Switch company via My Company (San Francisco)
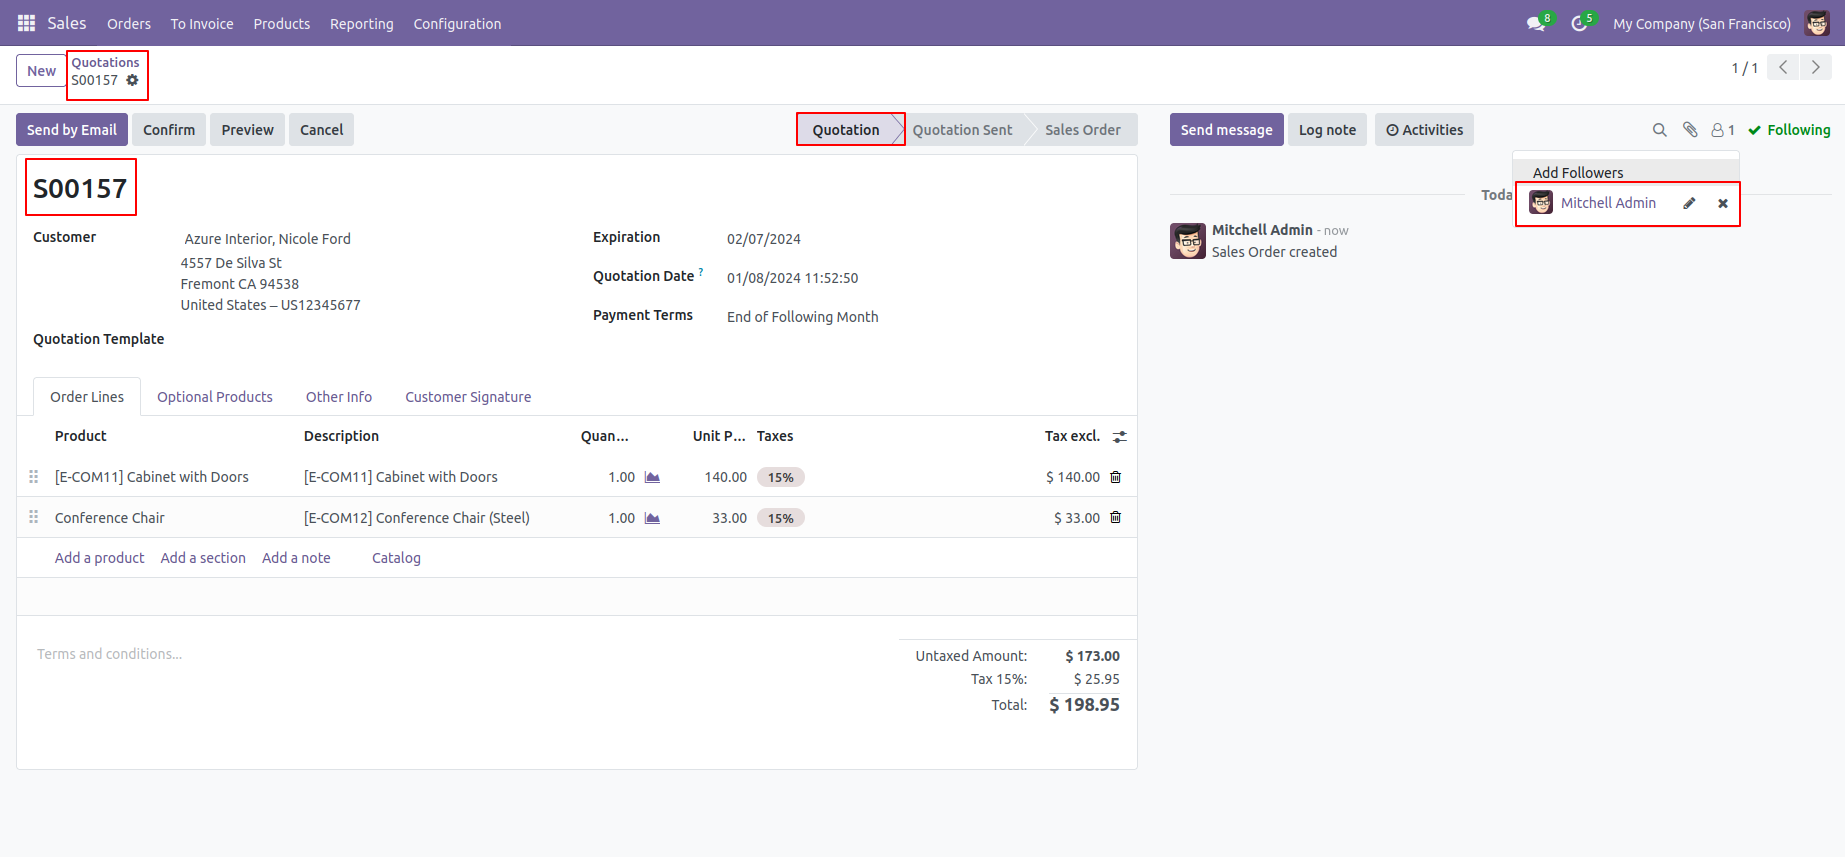Image resolution: width=1845 pixels, height=857 pixels. point(1702,24)
